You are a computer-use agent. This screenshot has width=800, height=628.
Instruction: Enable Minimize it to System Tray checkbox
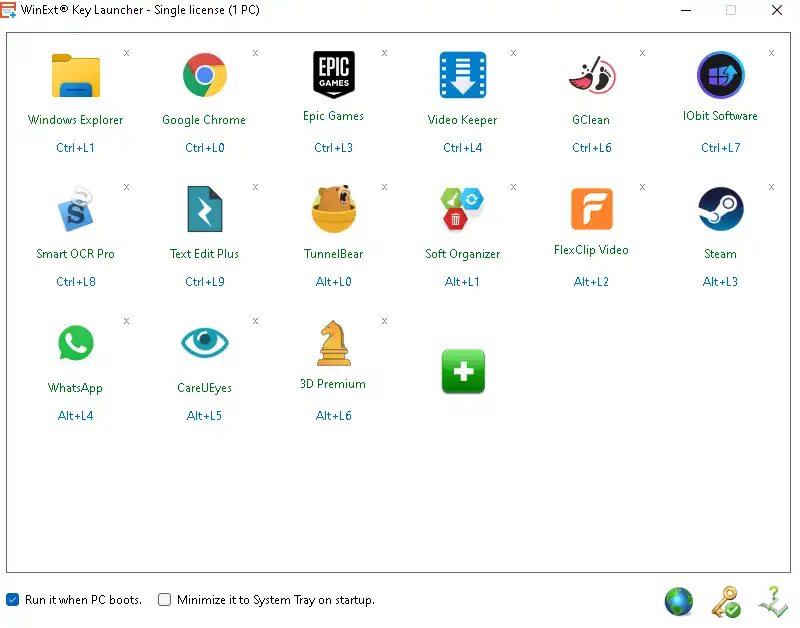pyautogui.click(x=165, y=600)
